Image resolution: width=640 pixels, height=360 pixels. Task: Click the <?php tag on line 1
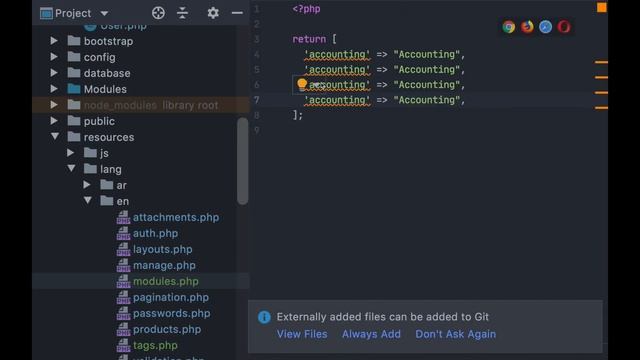(x=306, y=9)
